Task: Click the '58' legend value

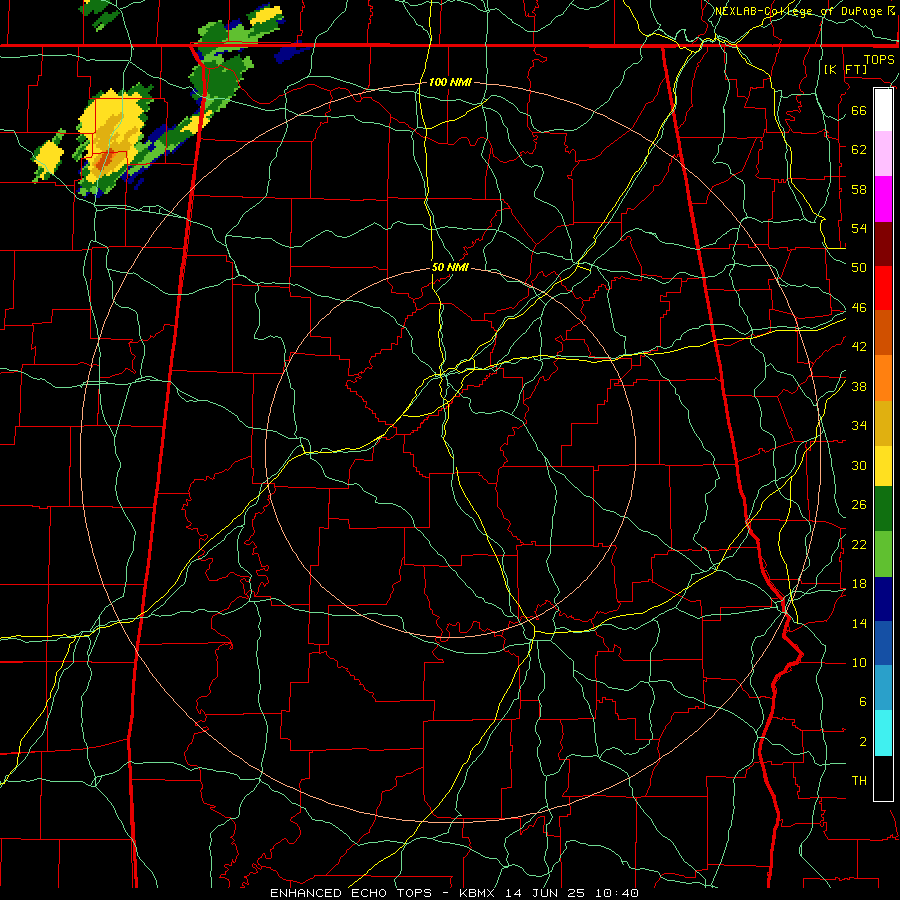Action: click(859, 189)
